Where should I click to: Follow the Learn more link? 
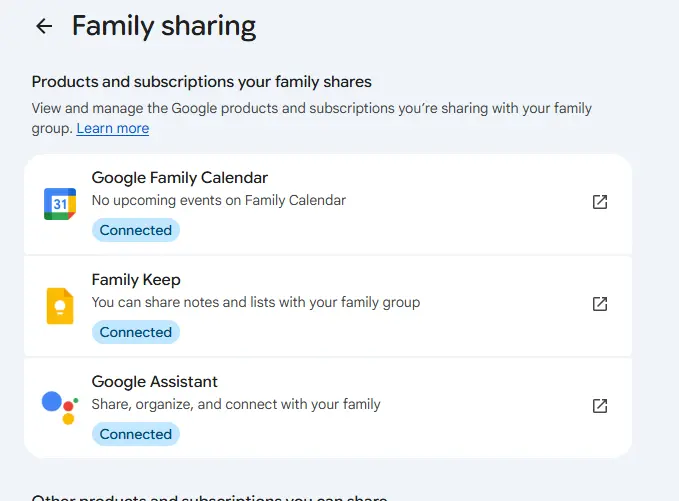pyautogui.click(x=113, y=128)
